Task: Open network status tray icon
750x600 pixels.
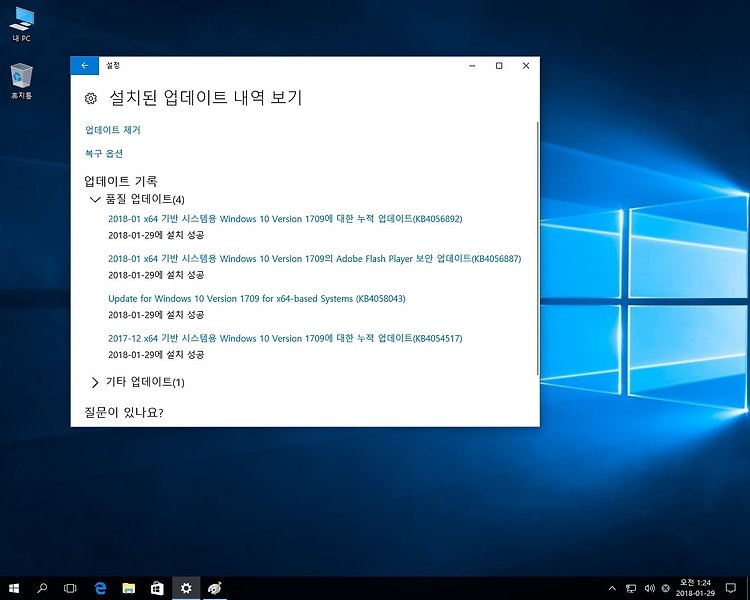Action: tap(631, 588)
